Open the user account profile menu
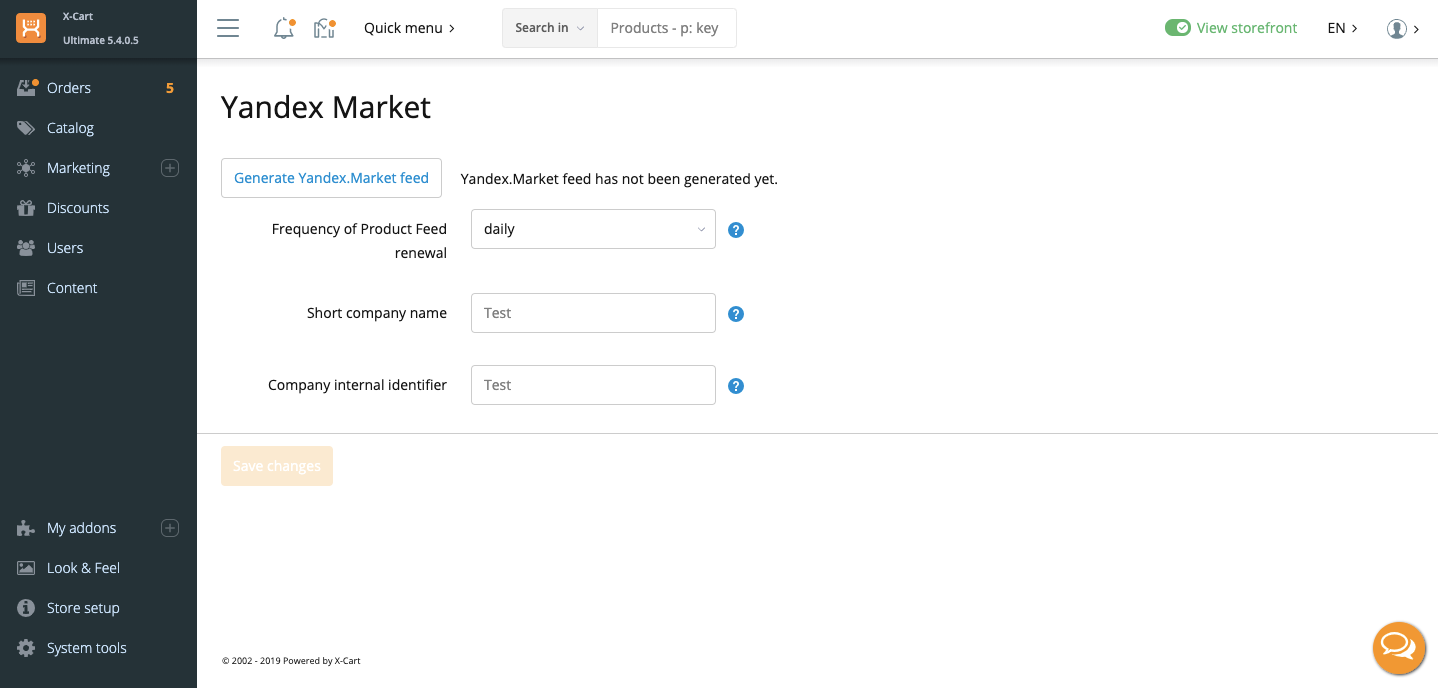The height and width of the screenshot is (688, 1438). 1403,28
